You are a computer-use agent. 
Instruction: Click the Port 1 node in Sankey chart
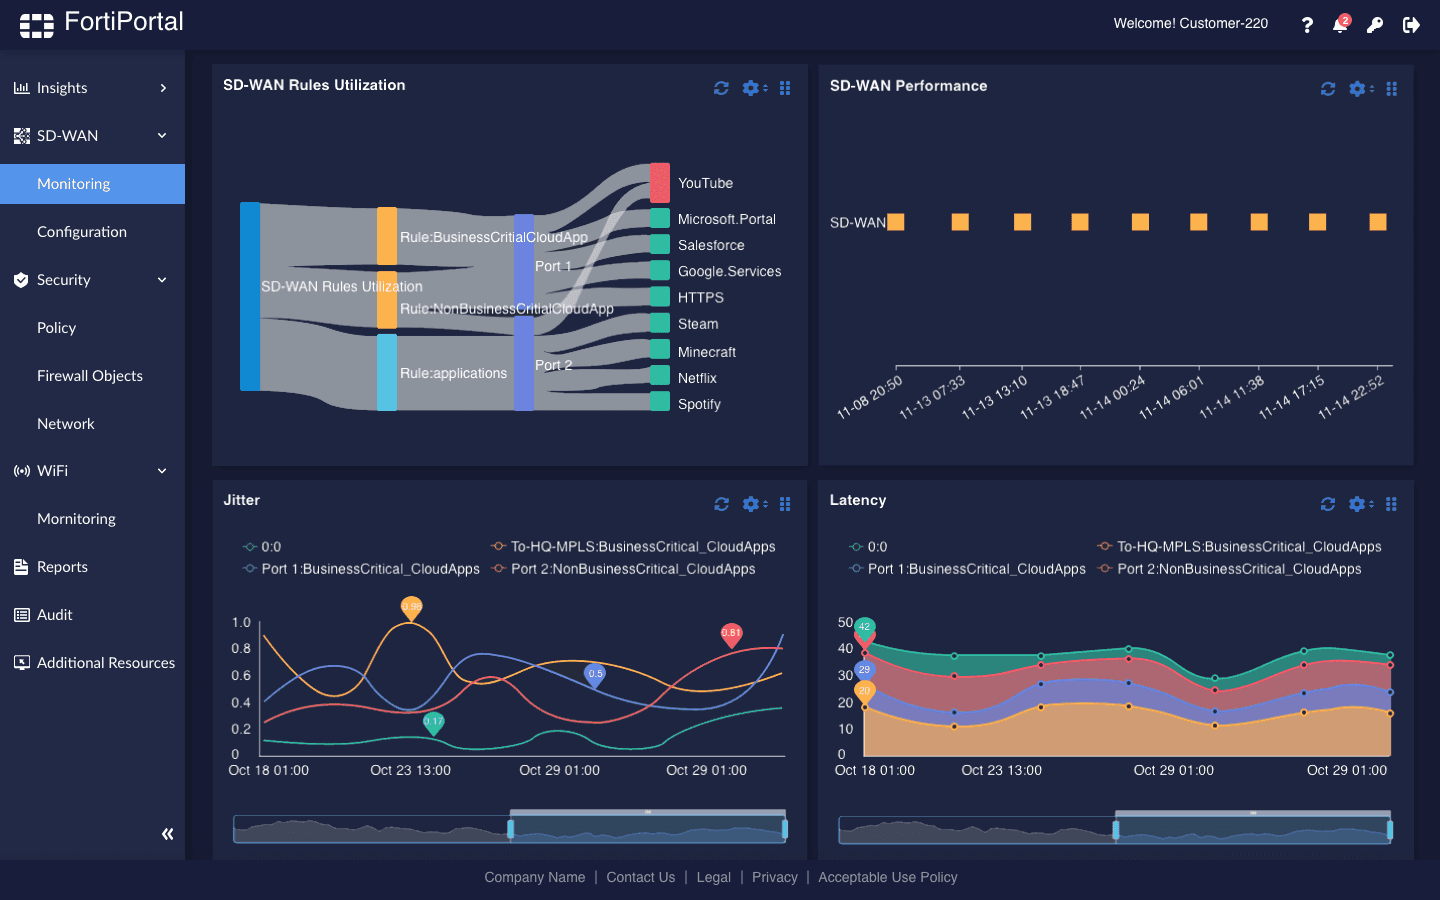tap(524, 265)
